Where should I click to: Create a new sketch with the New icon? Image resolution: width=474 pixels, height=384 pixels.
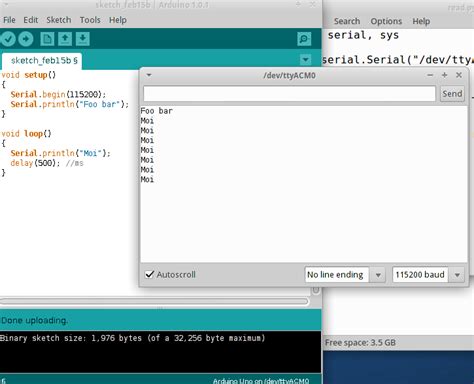coord(47,39)
